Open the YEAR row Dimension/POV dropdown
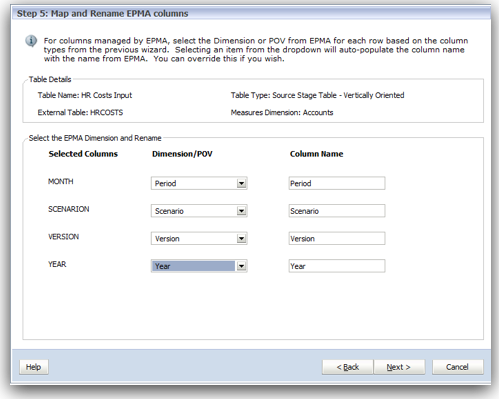Image resolution: width=499 pixels, height=399 pixels. click(199, 266)
